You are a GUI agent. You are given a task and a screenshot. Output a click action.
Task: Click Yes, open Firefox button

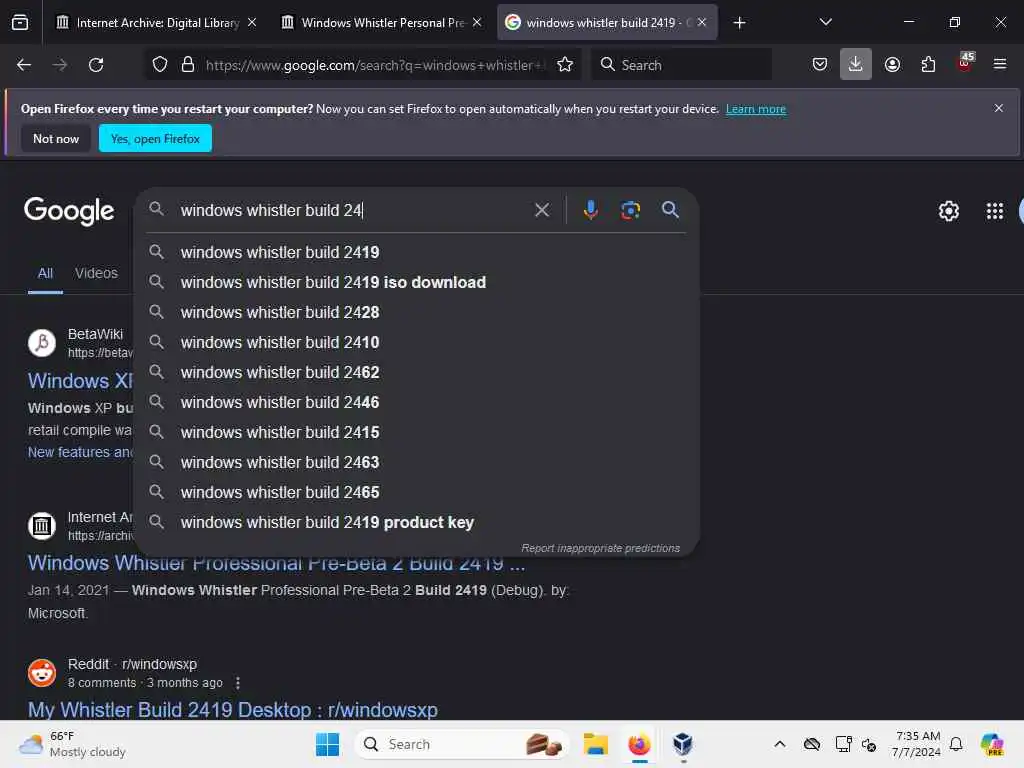(155, 138)
